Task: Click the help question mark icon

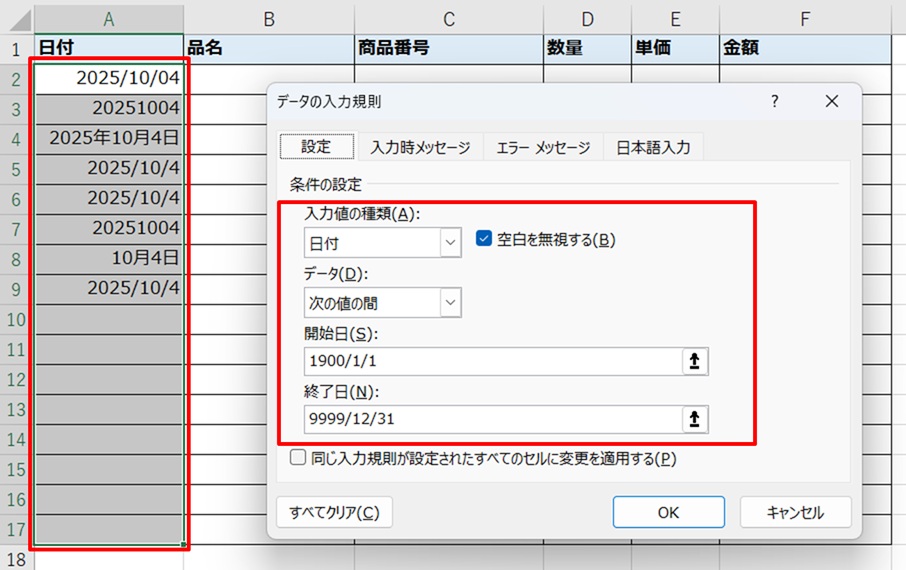Action: tap(774, 102)
